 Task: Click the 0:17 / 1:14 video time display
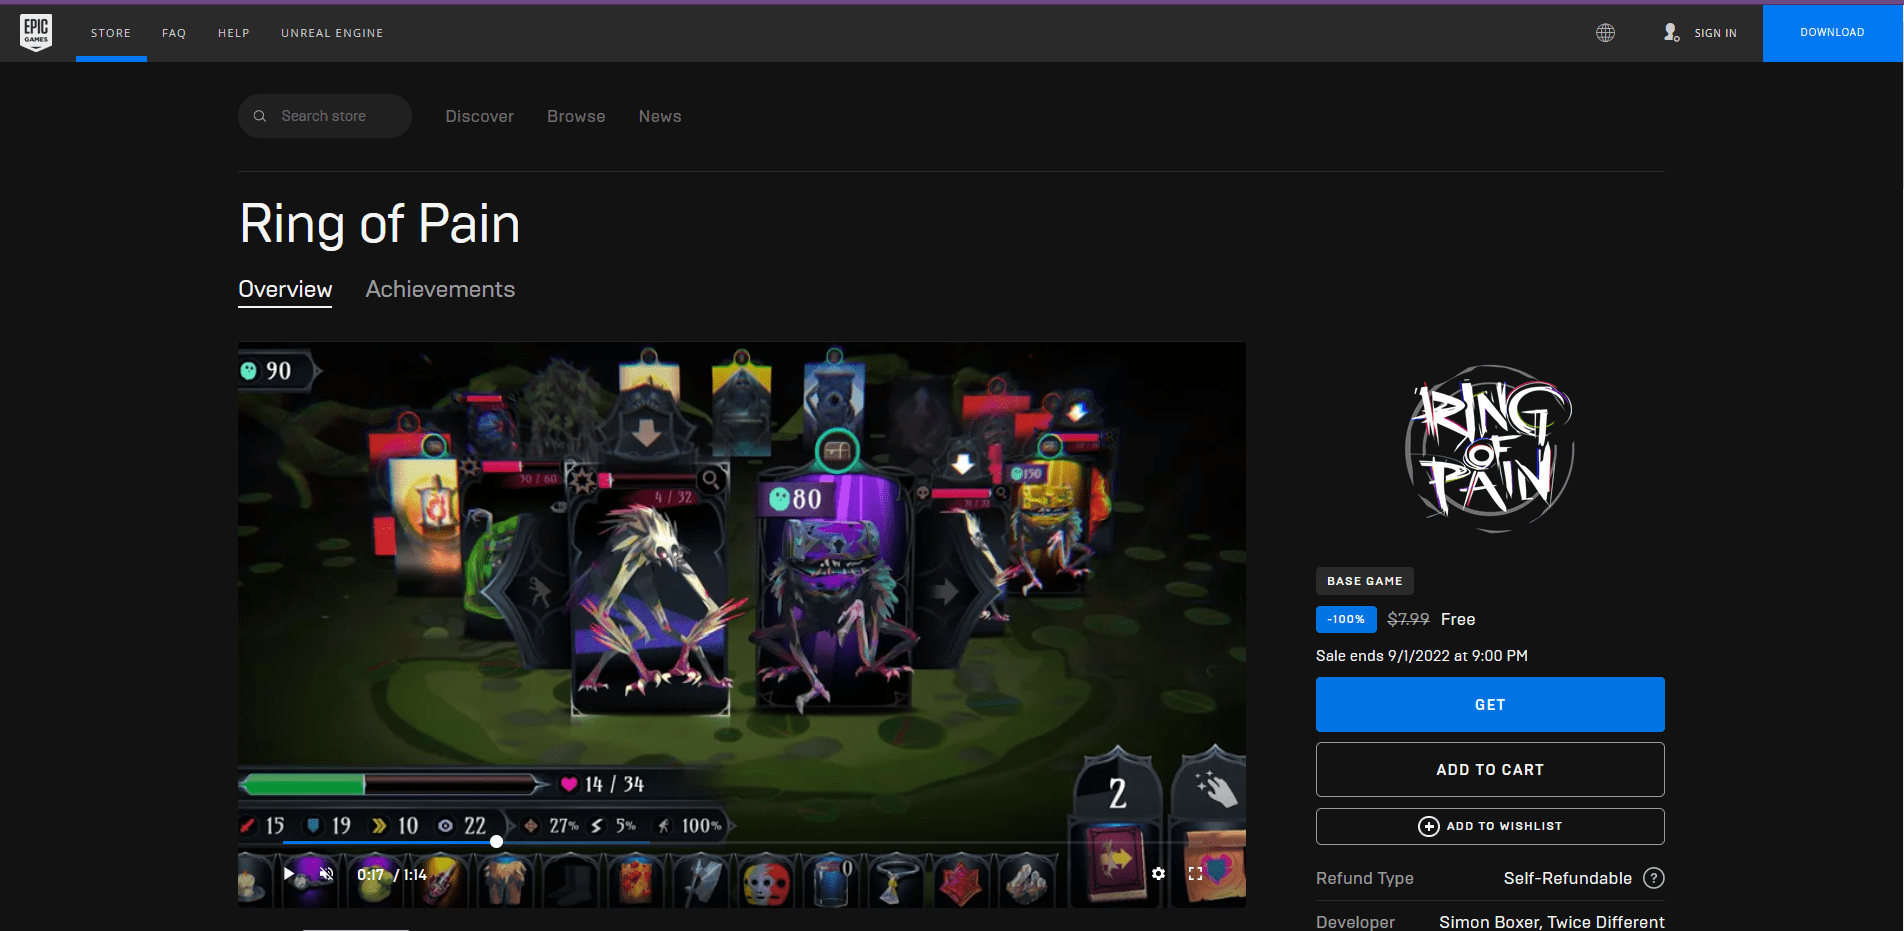392,875
